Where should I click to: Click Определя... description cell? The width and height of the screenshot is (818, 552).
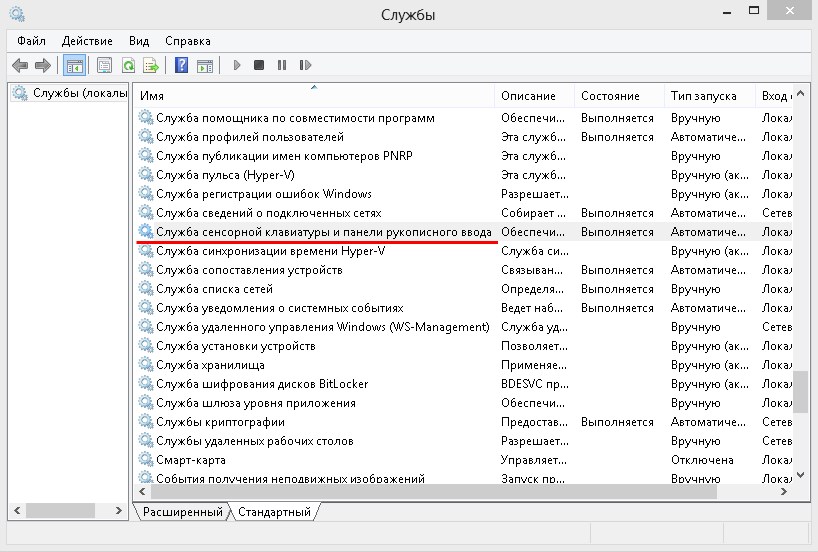(532, 289)
